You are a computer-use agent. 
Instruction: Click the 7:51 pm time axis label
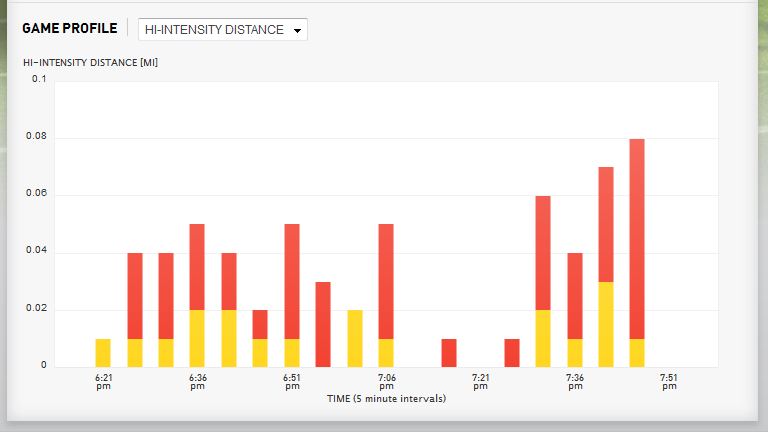coord(670,382)
